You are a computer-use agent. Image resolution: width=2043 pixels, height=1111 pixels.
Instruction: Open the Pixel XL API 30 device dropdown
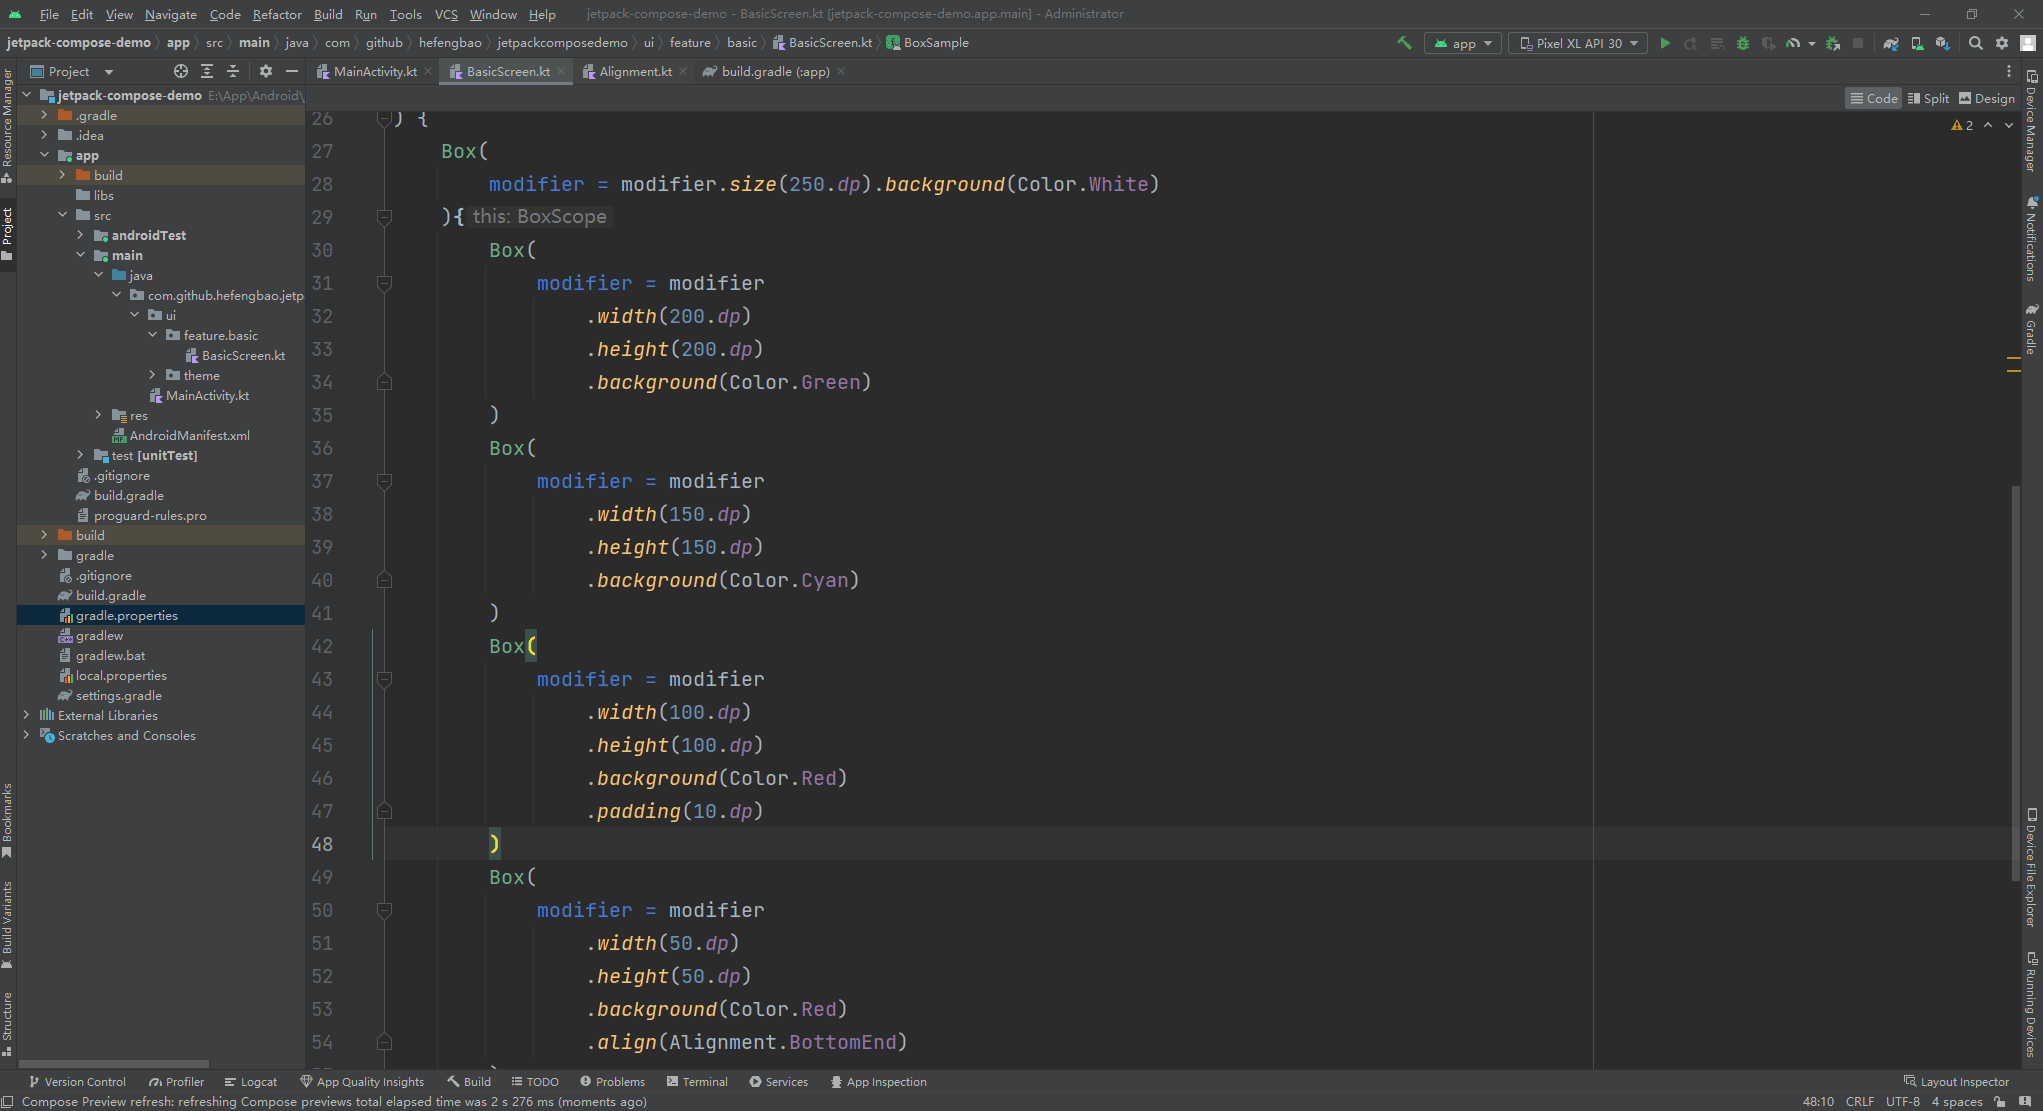(1578, 43)
